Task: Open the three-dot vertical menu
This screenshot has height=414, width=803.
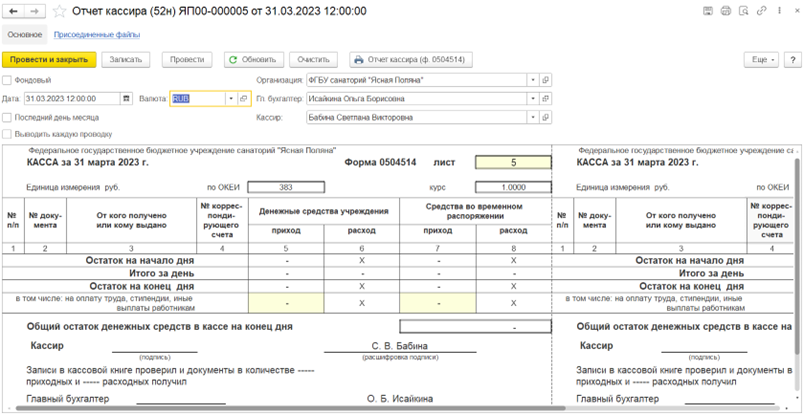Action: (779, 11)
